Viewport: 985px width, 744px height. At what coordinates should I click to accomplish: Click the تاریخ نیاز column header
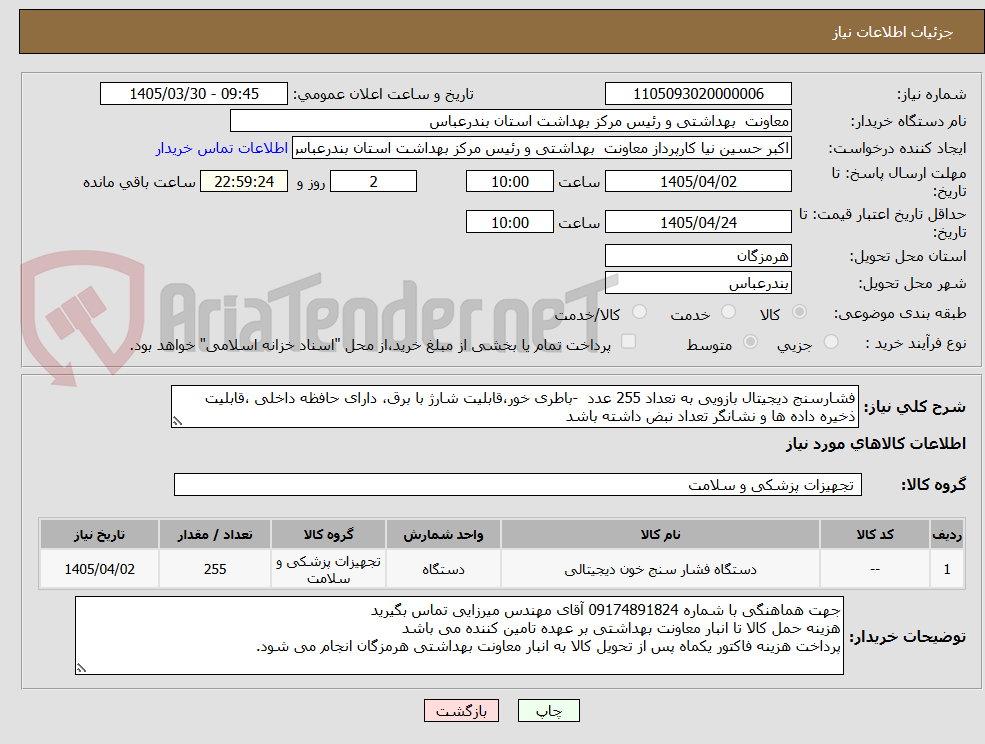click(x=99, y=534)
